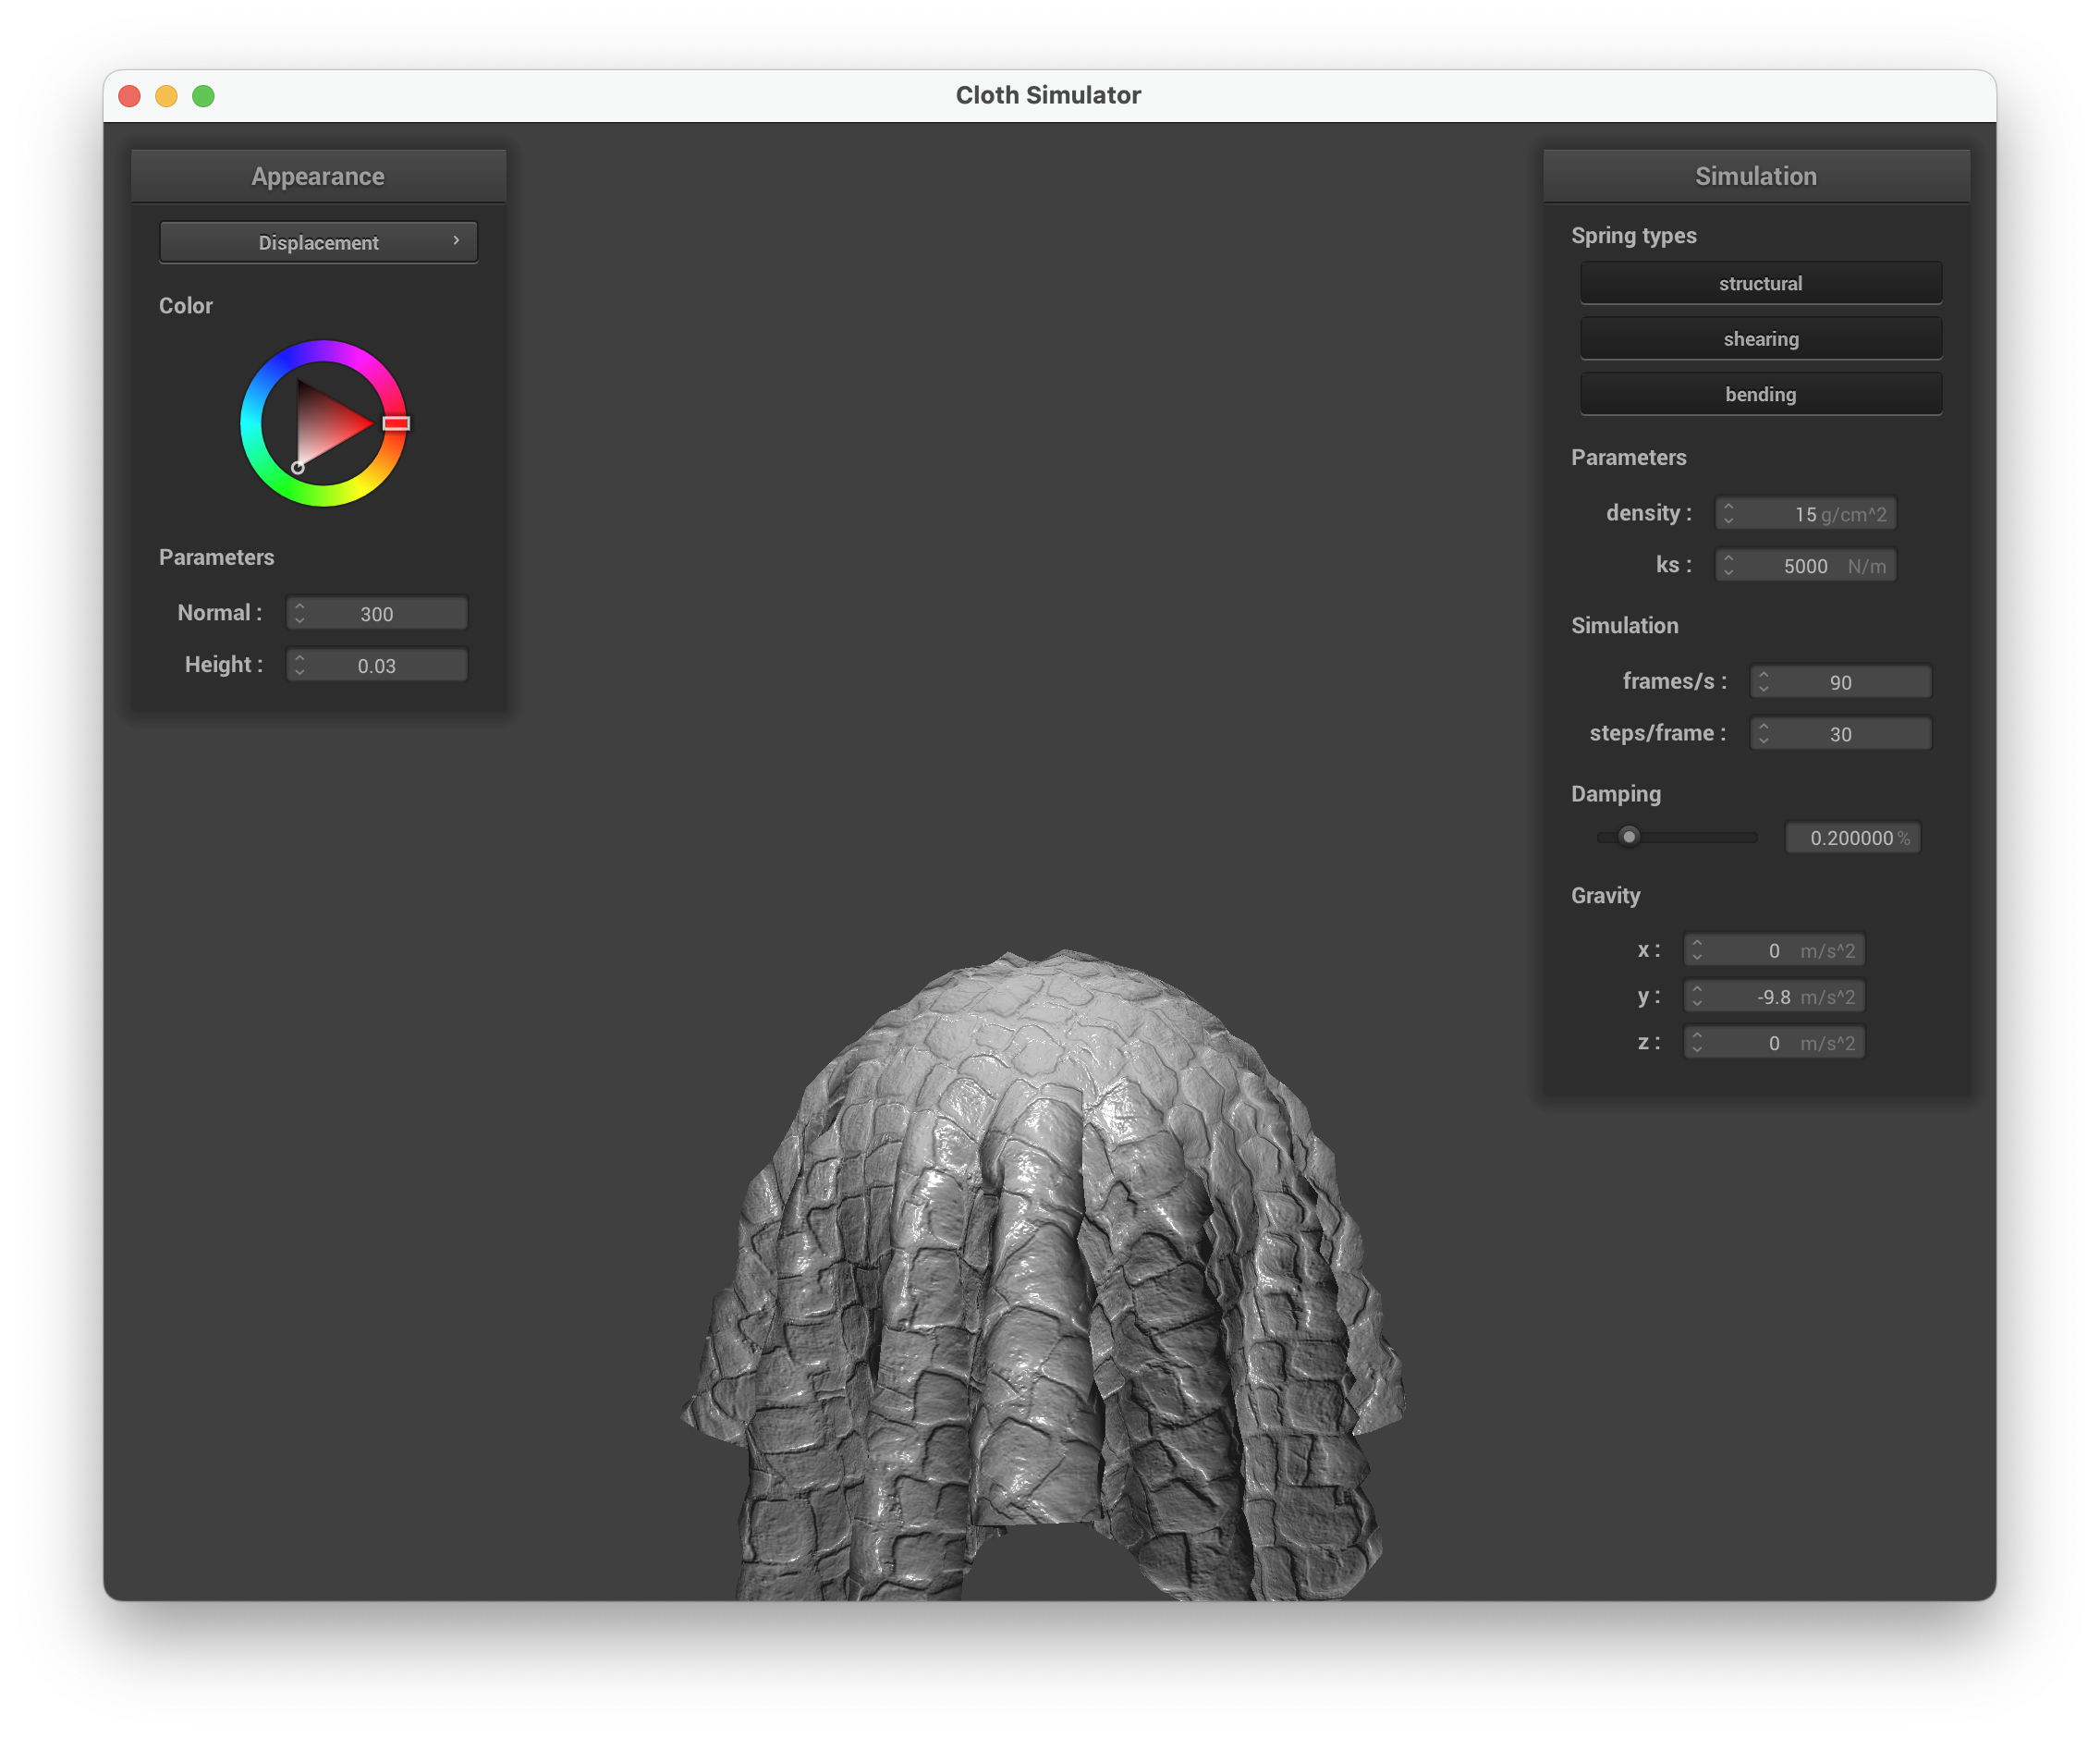Click the Appearance panel header

pos(318,176)
